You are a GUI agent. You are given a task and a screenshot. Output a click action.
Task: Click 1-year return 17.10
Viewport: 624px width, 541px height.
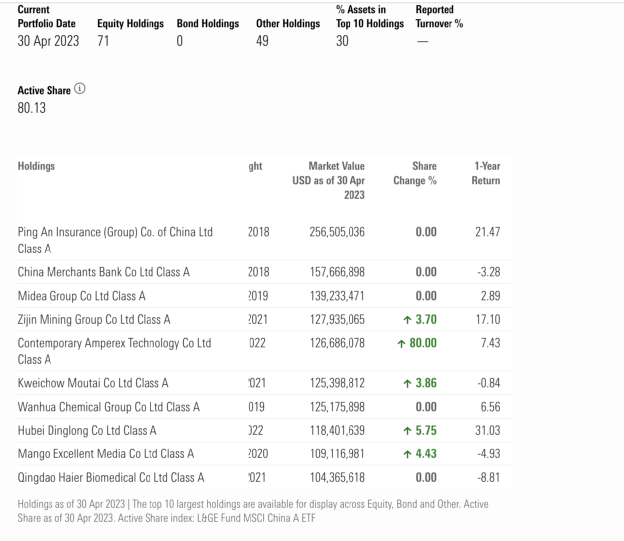pos(488,319)
